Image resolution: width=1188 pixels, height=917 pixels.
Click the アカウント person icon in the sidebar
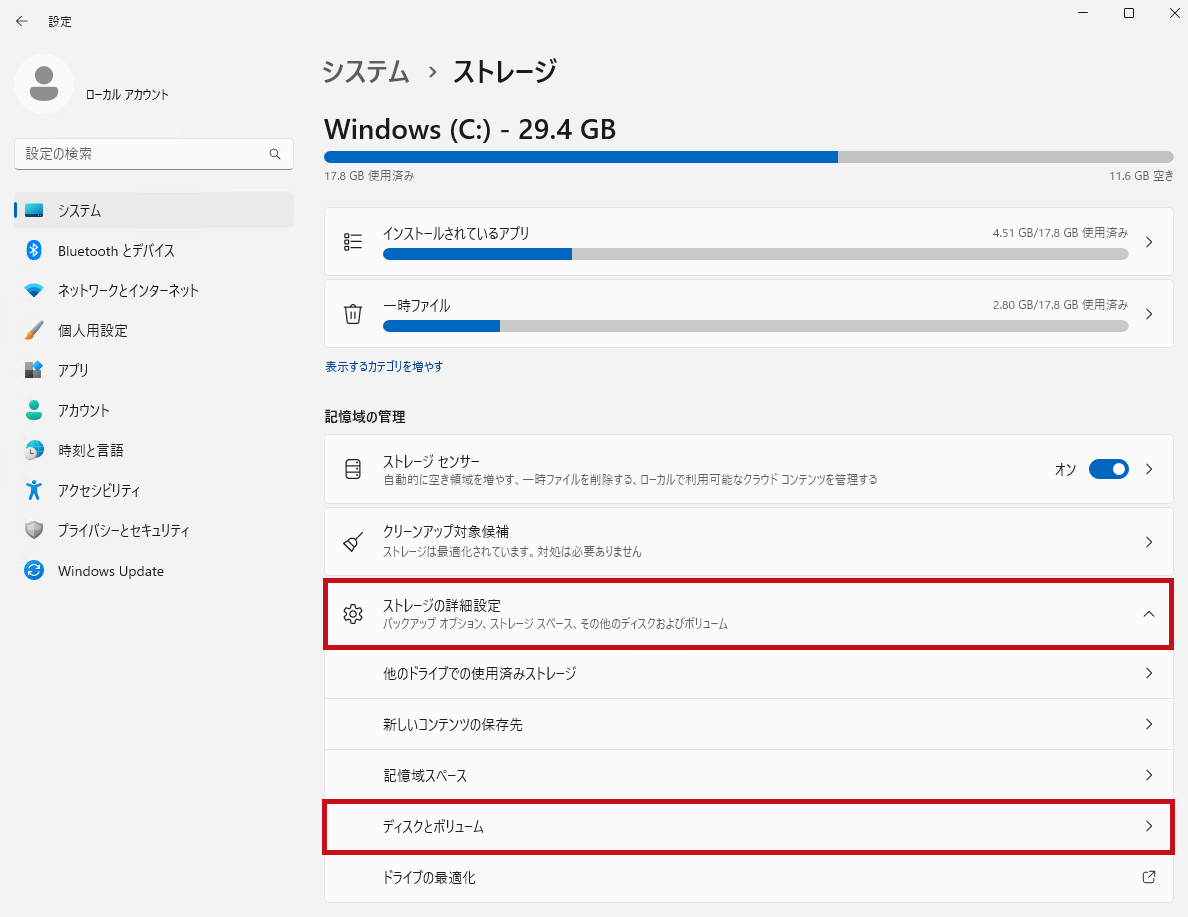point(34,410)
